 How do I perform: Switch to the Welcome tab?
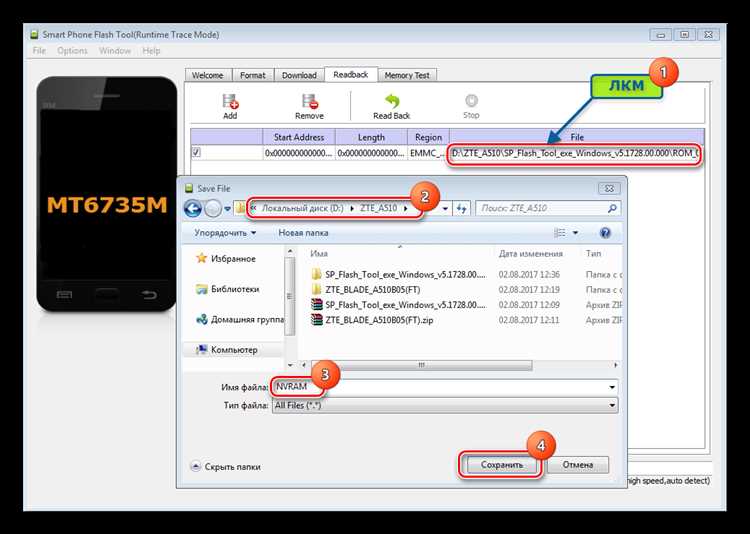208,75
